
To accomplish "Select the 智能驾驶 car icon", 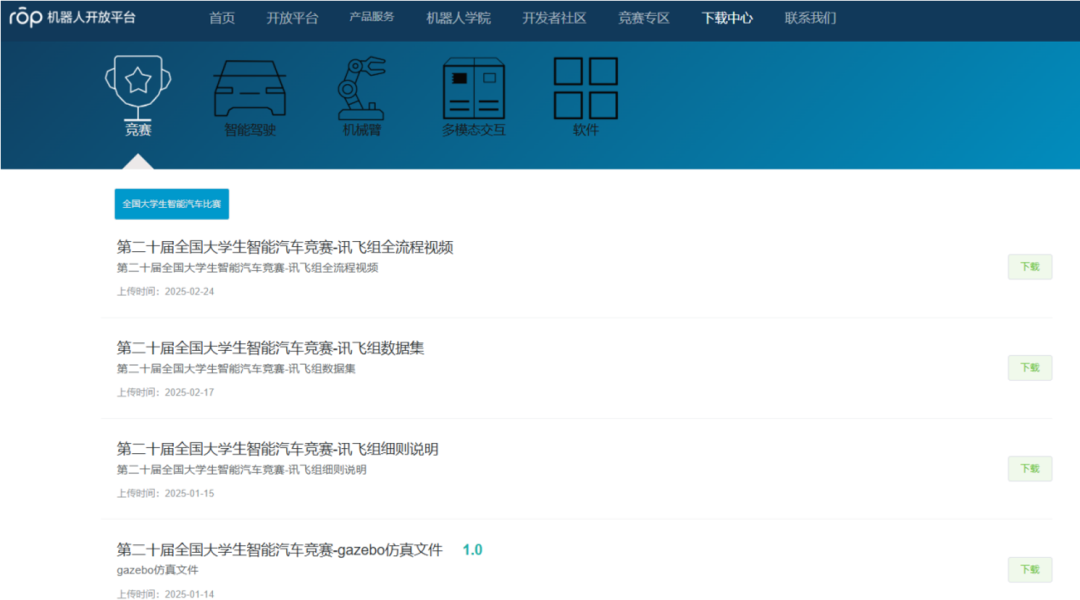I will 249,88.
